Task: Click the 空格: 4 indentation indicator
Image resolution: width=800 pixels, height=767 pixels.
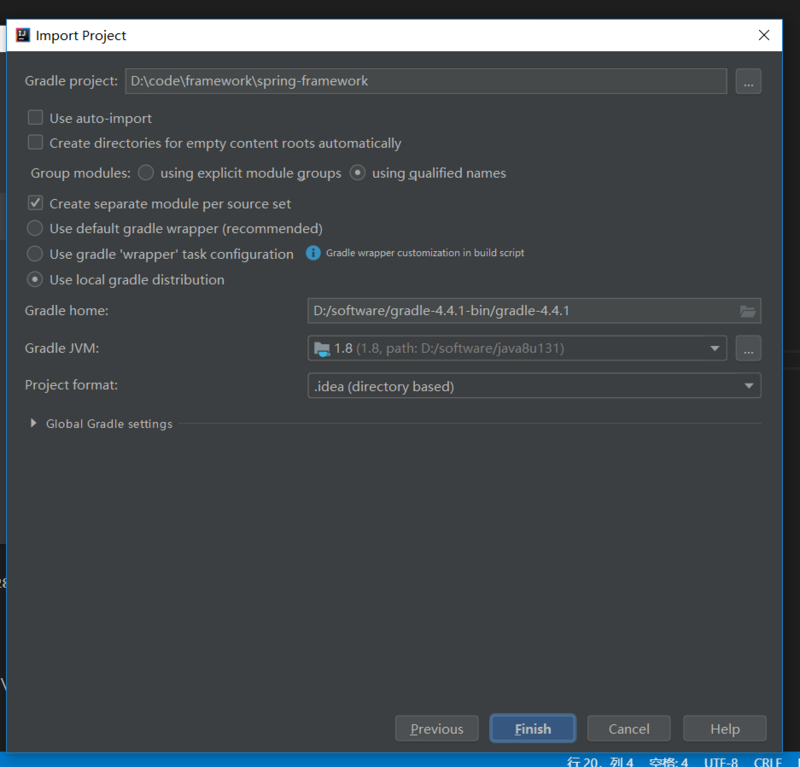Action: [668, 761]
